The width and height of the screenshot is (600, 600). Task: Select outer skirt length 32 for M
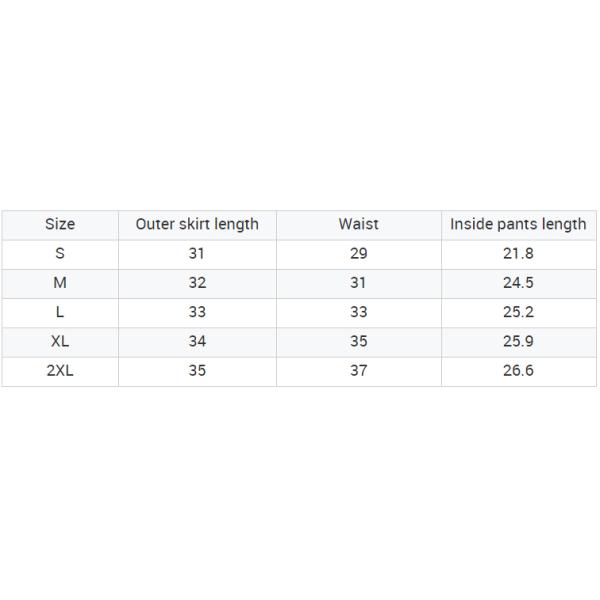tap(197, 283)
